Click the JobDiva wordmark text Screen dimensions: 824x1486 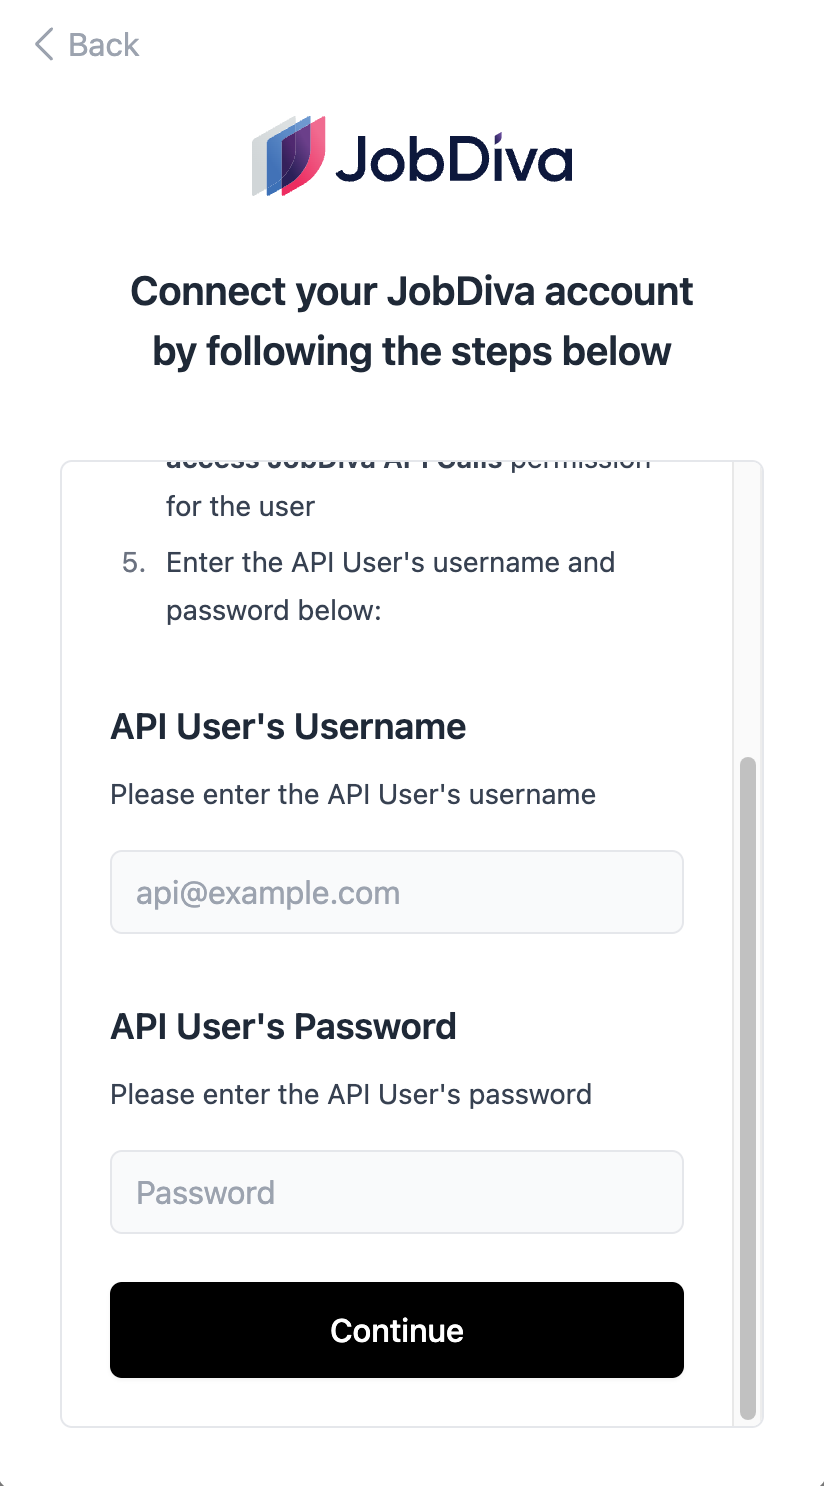pyautogui.click(x=453, y=160)
